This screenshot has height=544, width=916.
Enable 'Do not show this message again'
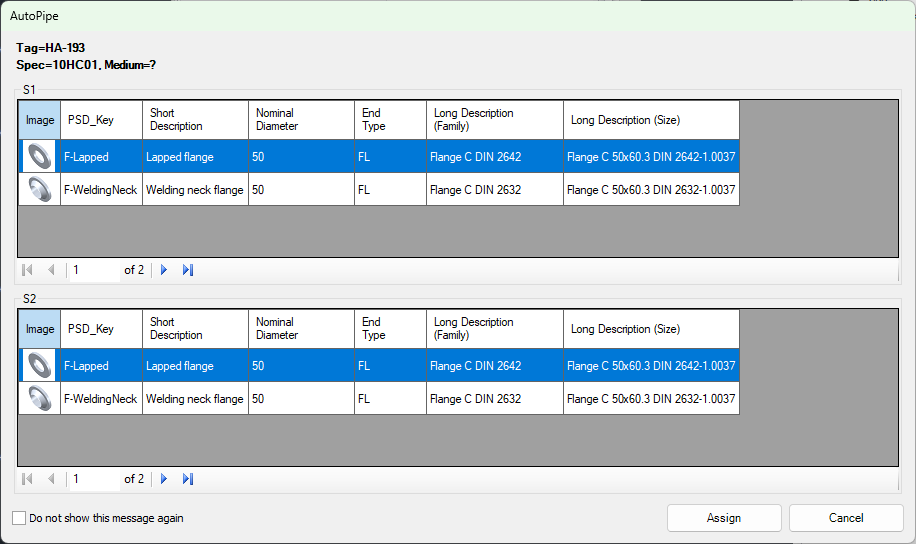click(x=20, y=518)
